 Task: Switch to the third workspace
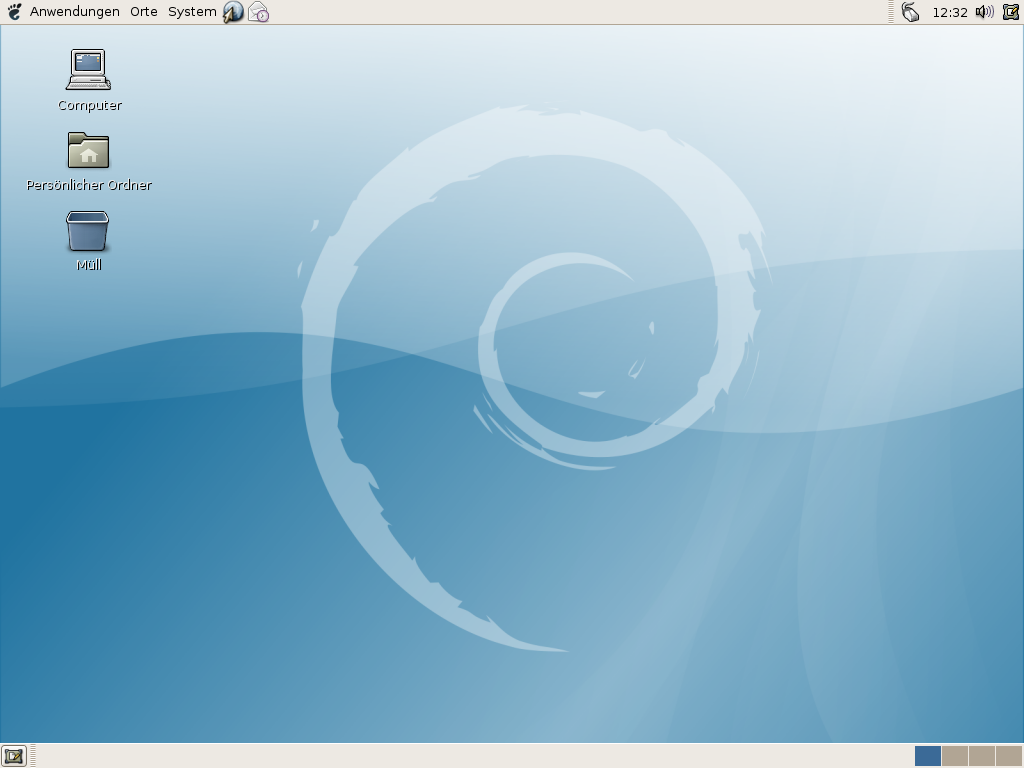981,756
